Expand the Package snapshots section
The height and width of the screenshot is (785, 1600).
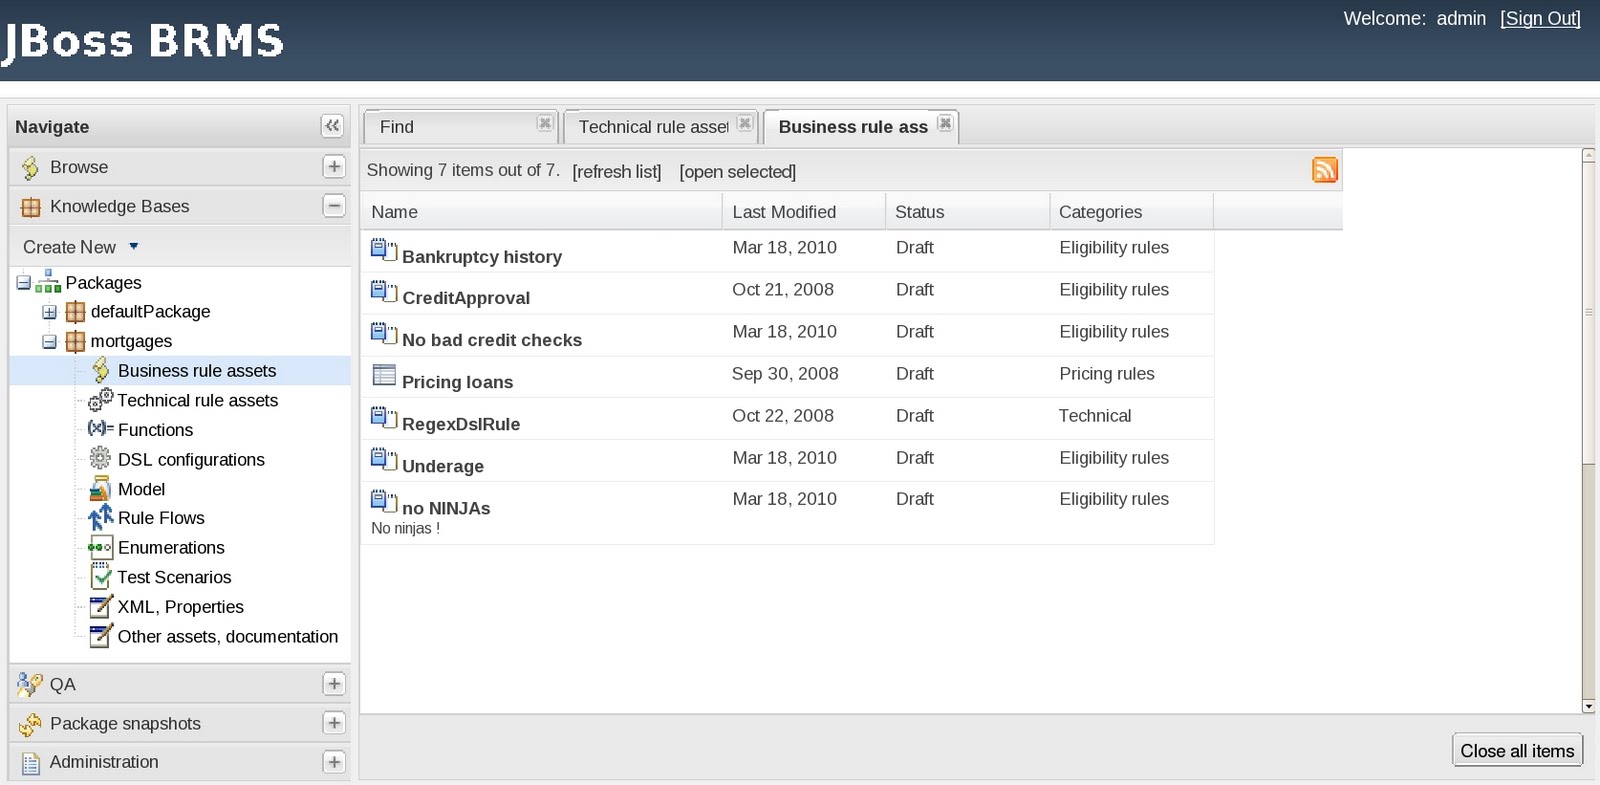point(334,723)
